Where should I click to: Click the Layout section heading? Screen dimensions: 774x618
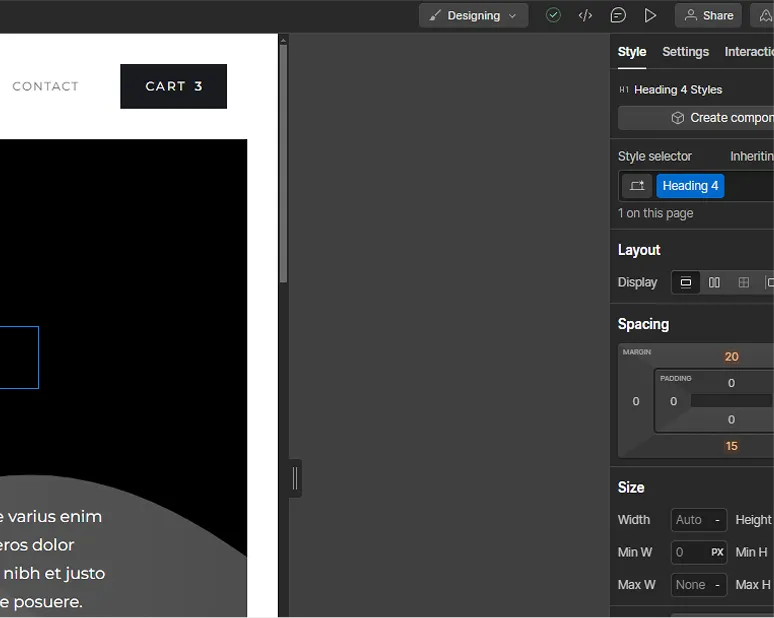tap(639, 250)
